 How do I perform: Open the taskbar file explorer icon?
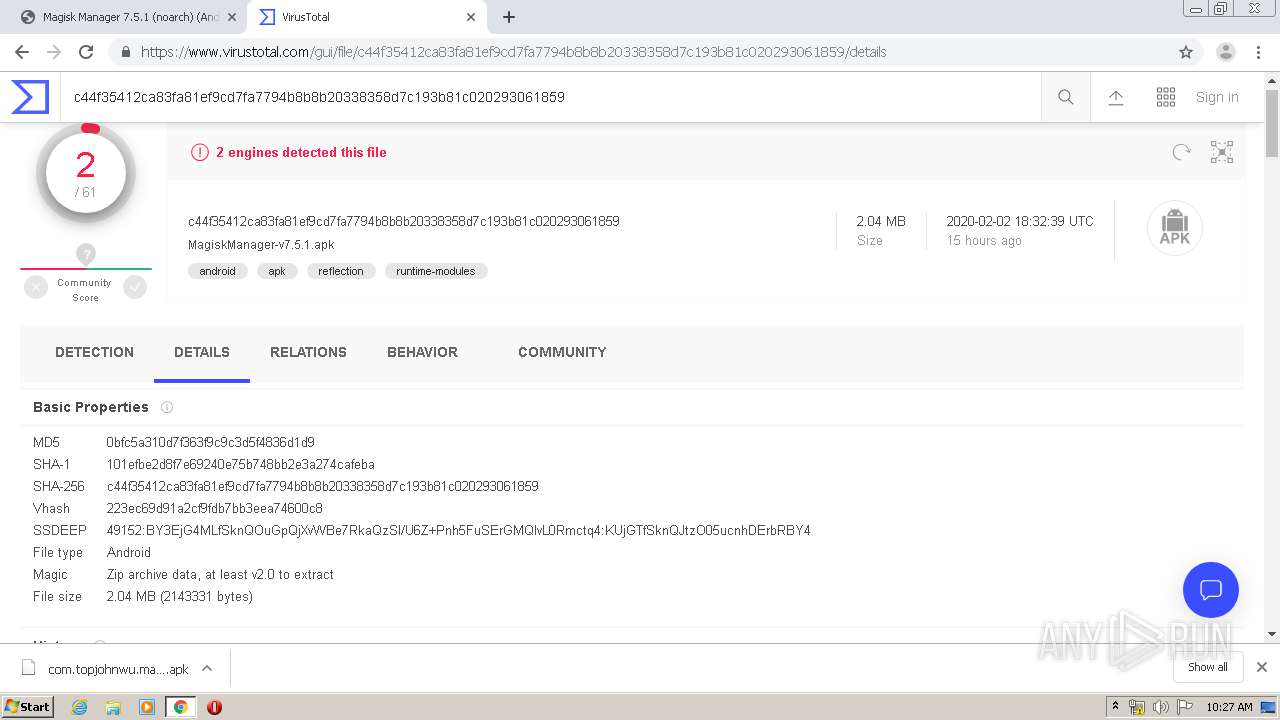tap(113, 707)
